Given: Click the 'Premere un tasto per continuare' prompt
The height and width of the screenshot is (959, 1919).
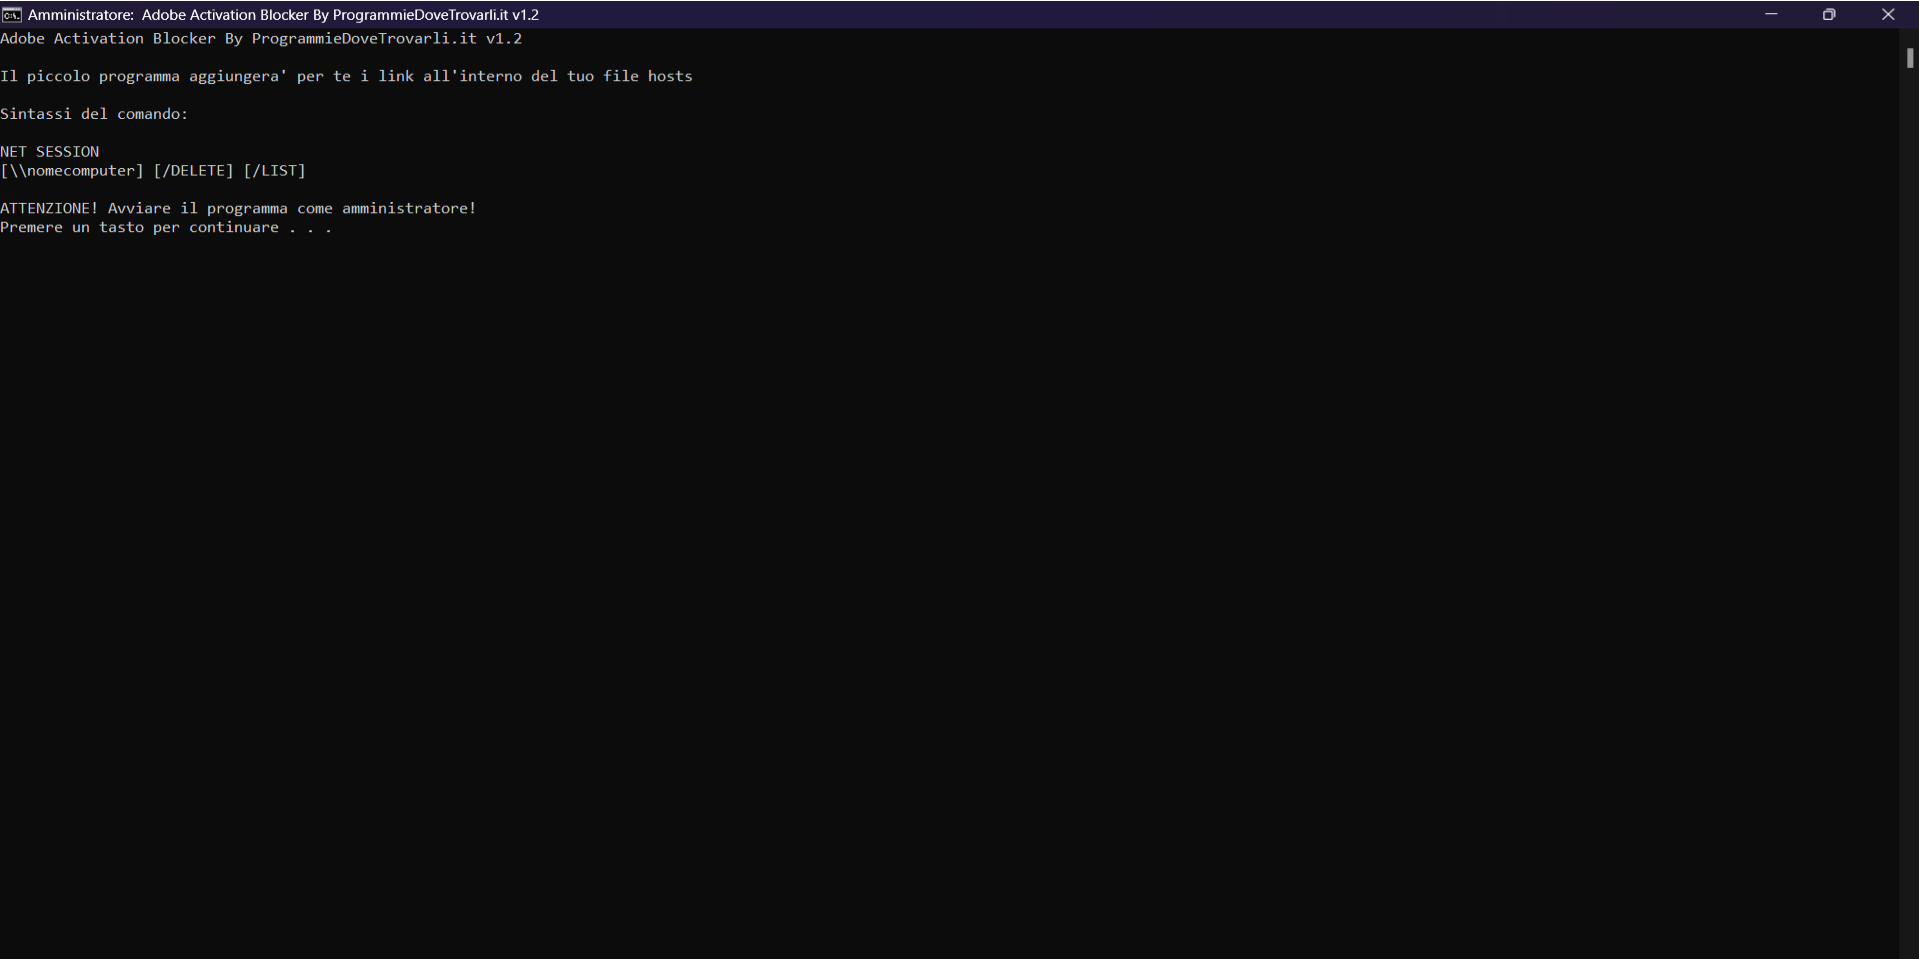Looking at the screenshot, I should tap(166, 228).
